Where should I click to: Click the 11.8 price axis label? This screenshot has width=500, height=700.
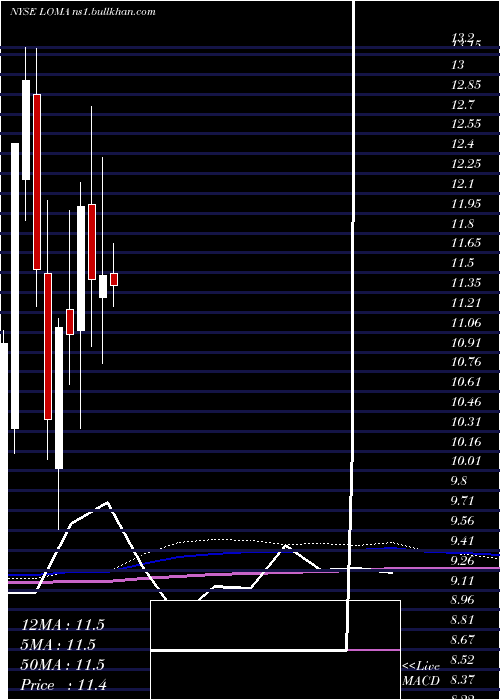coord(463,223)
